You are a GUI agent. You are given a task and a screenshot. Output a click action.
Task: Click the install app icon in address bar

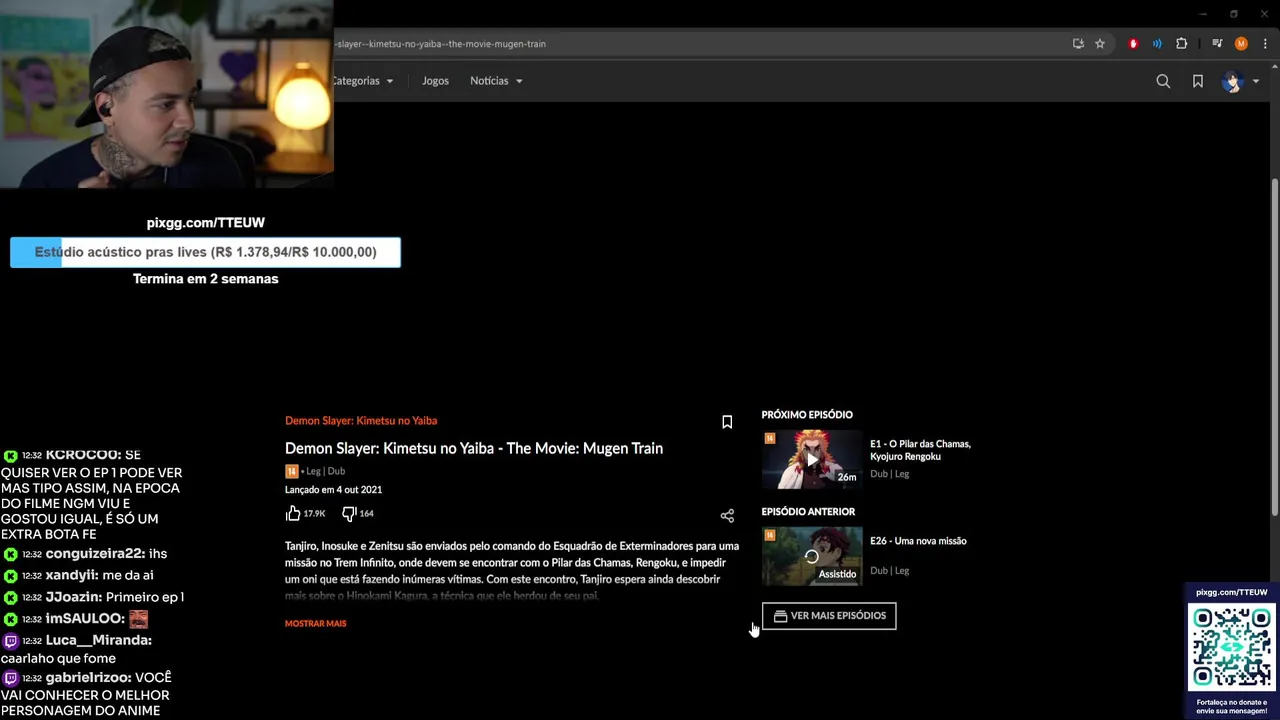[1078, 44]
